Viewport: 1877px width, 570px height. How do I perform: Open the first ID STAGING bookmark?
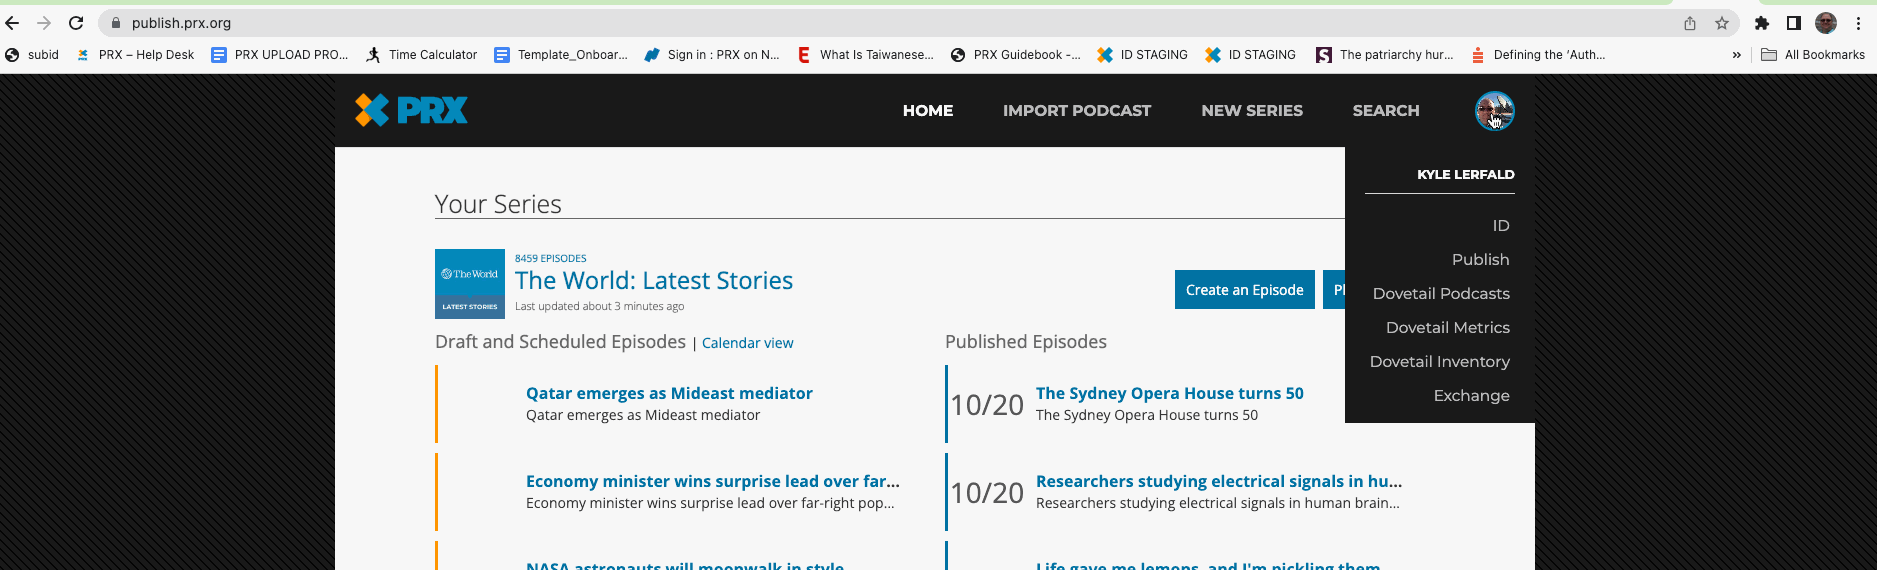(x=1142, y=55)
